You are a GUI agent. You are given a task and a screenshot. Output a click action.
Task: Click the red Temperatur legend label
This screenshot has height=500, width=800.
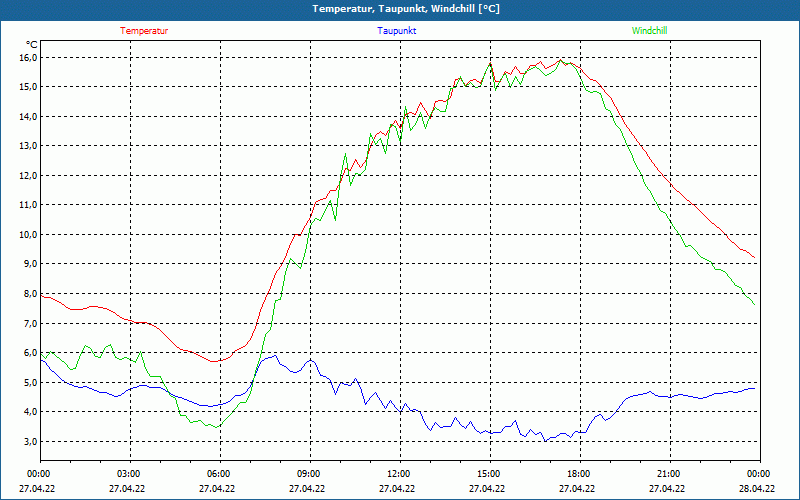(x=144, y=31)
